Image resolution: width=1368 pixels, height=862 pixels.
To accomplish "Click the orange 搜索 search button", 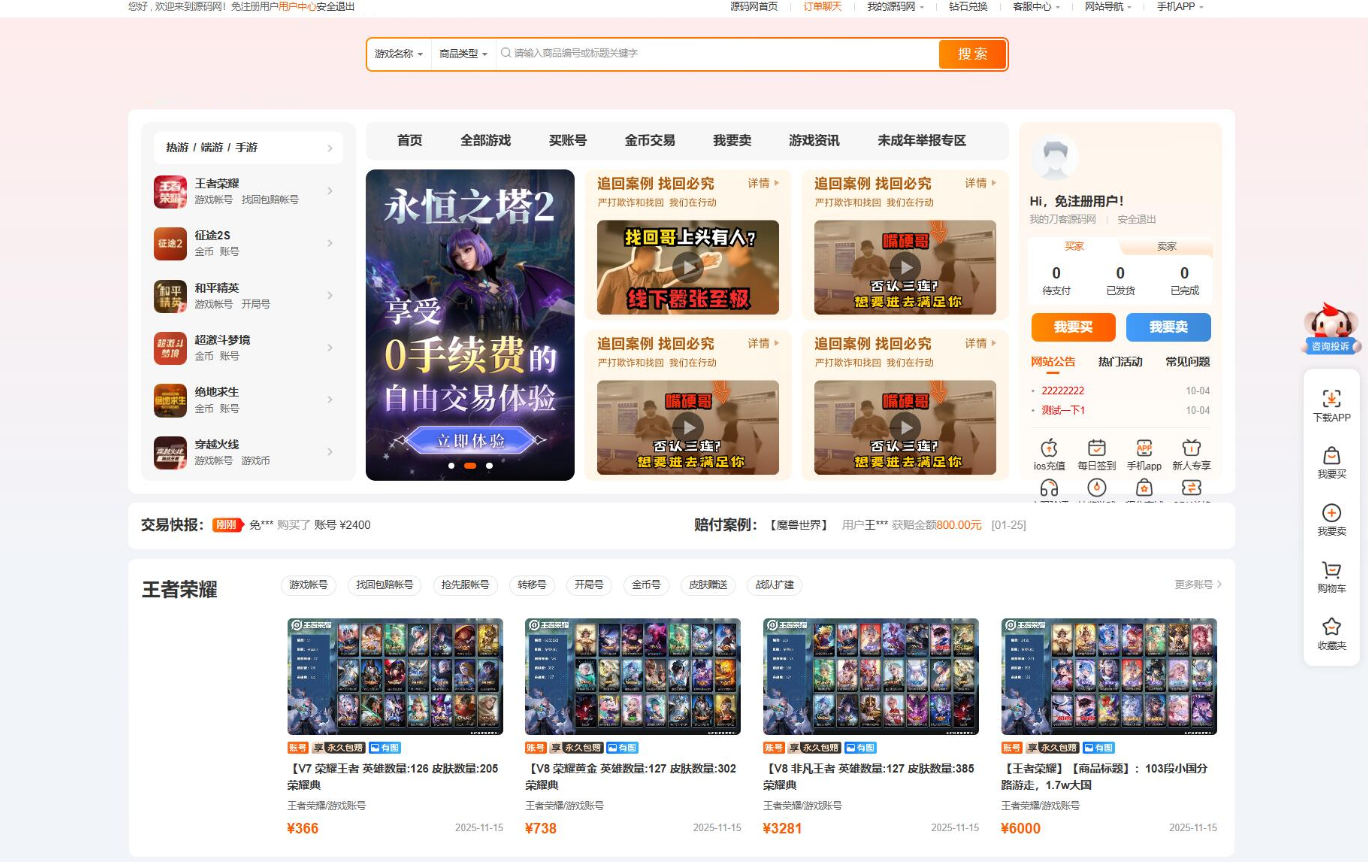I will click(972, 54).
